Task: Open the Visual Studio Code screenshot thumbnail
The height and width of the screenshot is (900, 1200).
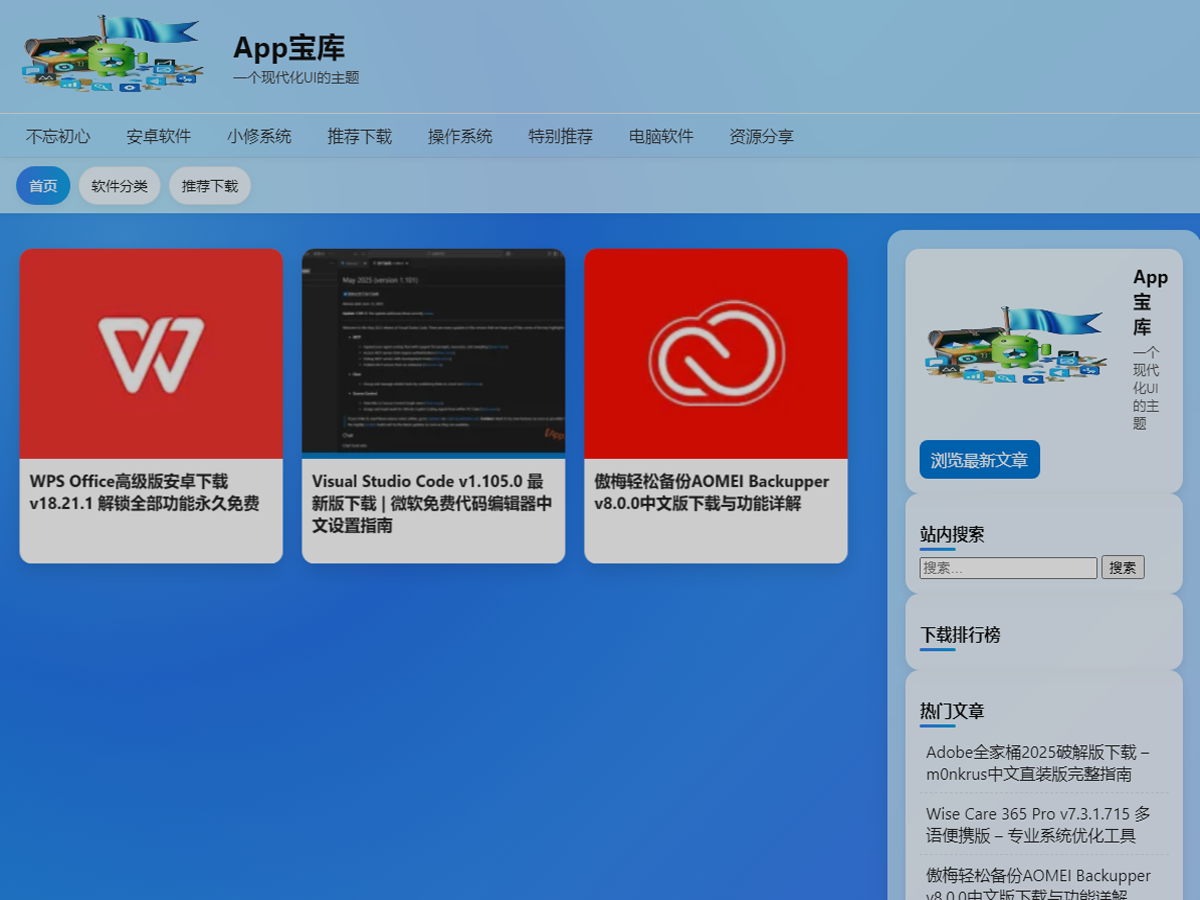Action: (433, 354)
